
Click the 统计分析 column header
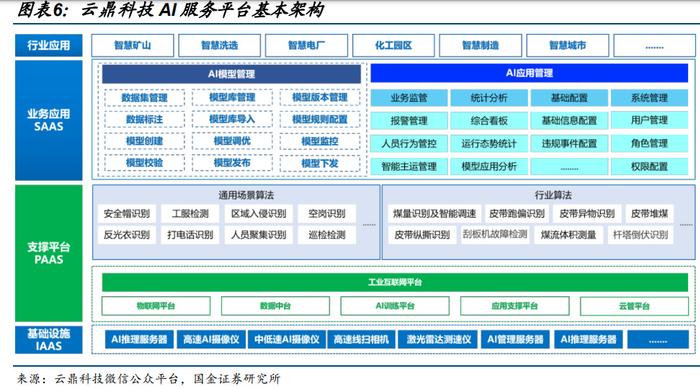tap(489, 98)
